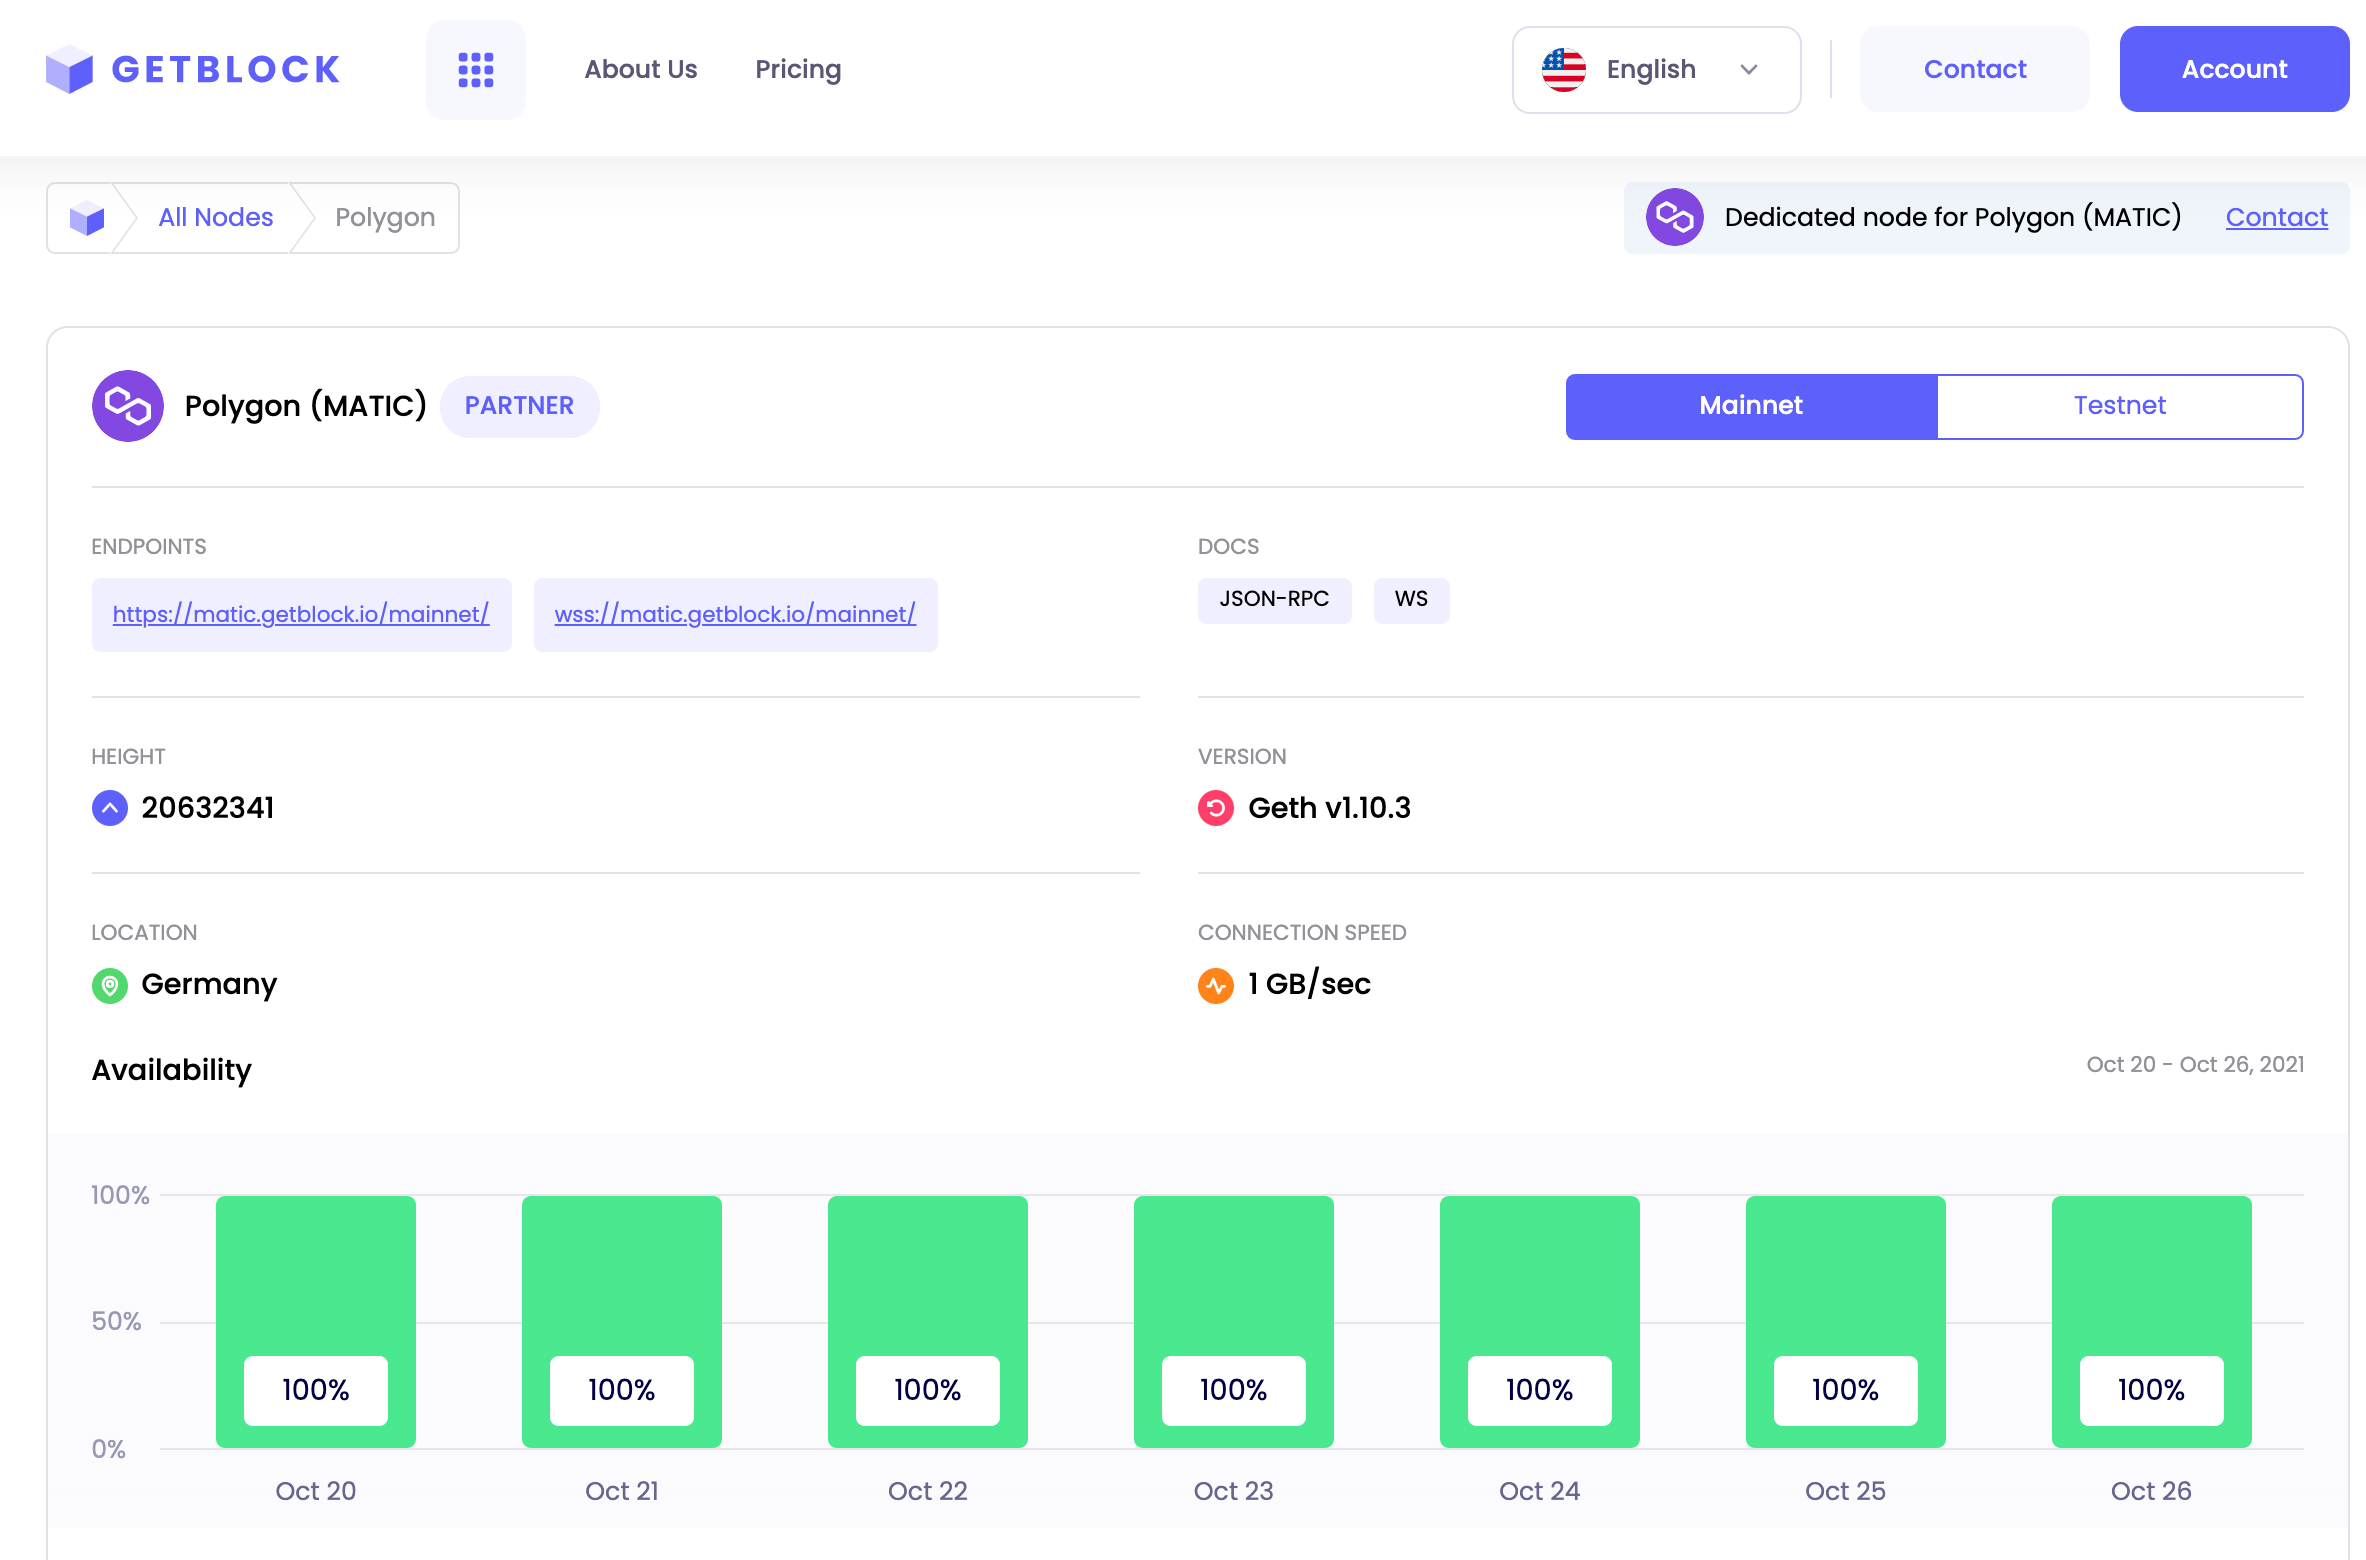2366x1560 pixels.
Task: Click the orange connection speed icon
Action: click(1216, 985)
